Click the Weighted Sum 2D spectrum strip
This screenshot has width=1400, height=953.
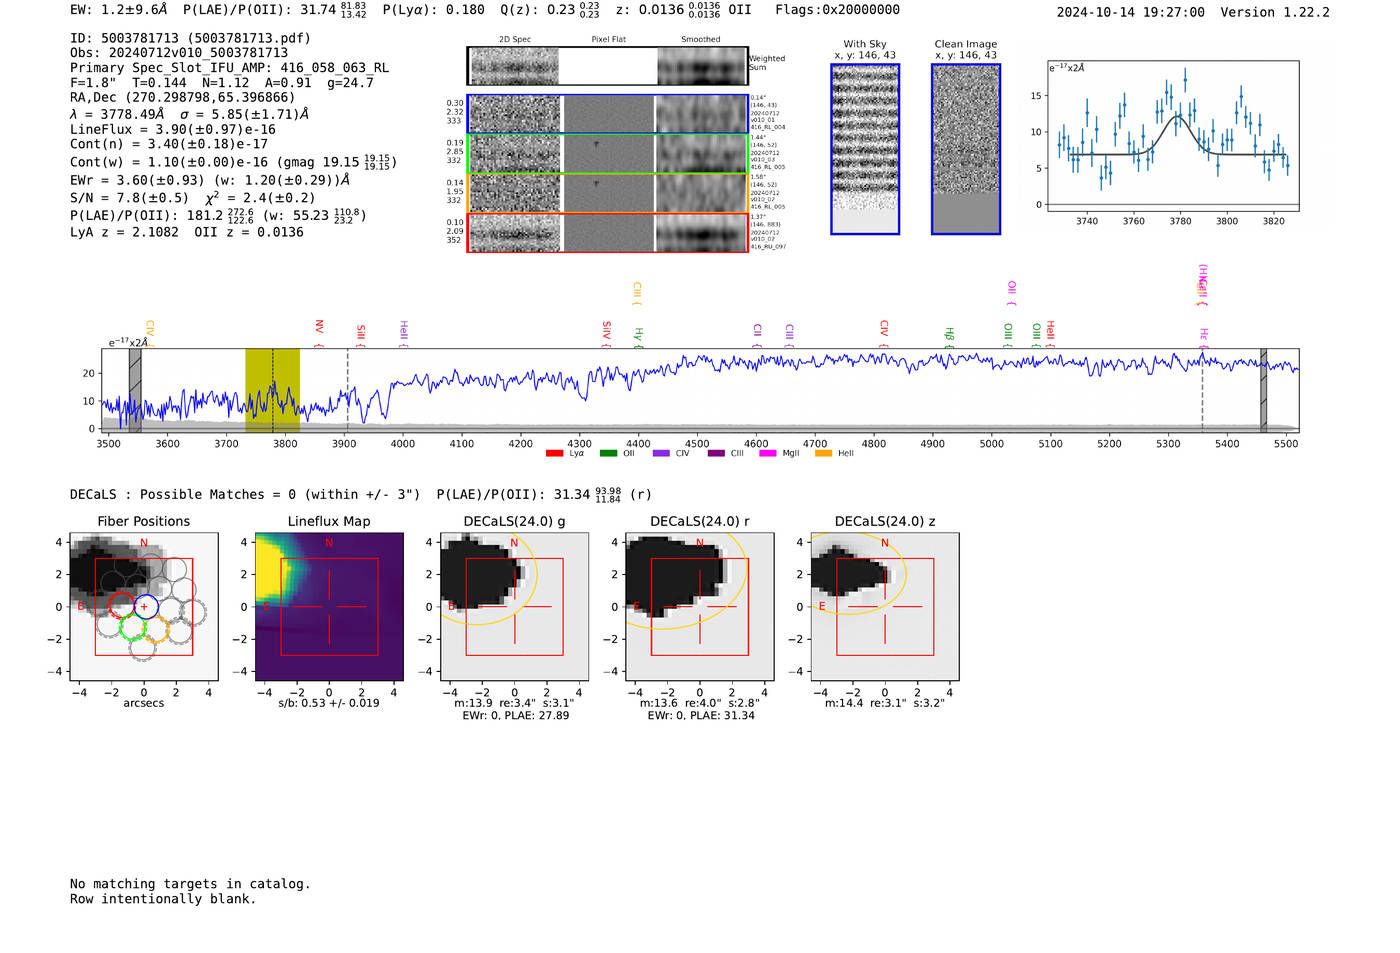pos(608,66)
